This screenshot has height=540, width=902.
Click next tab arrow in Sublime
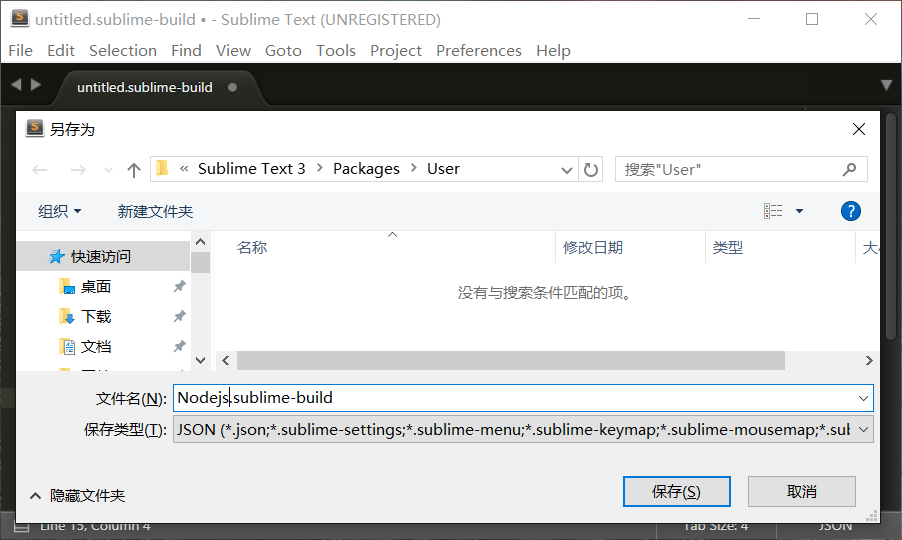point(36,85)
